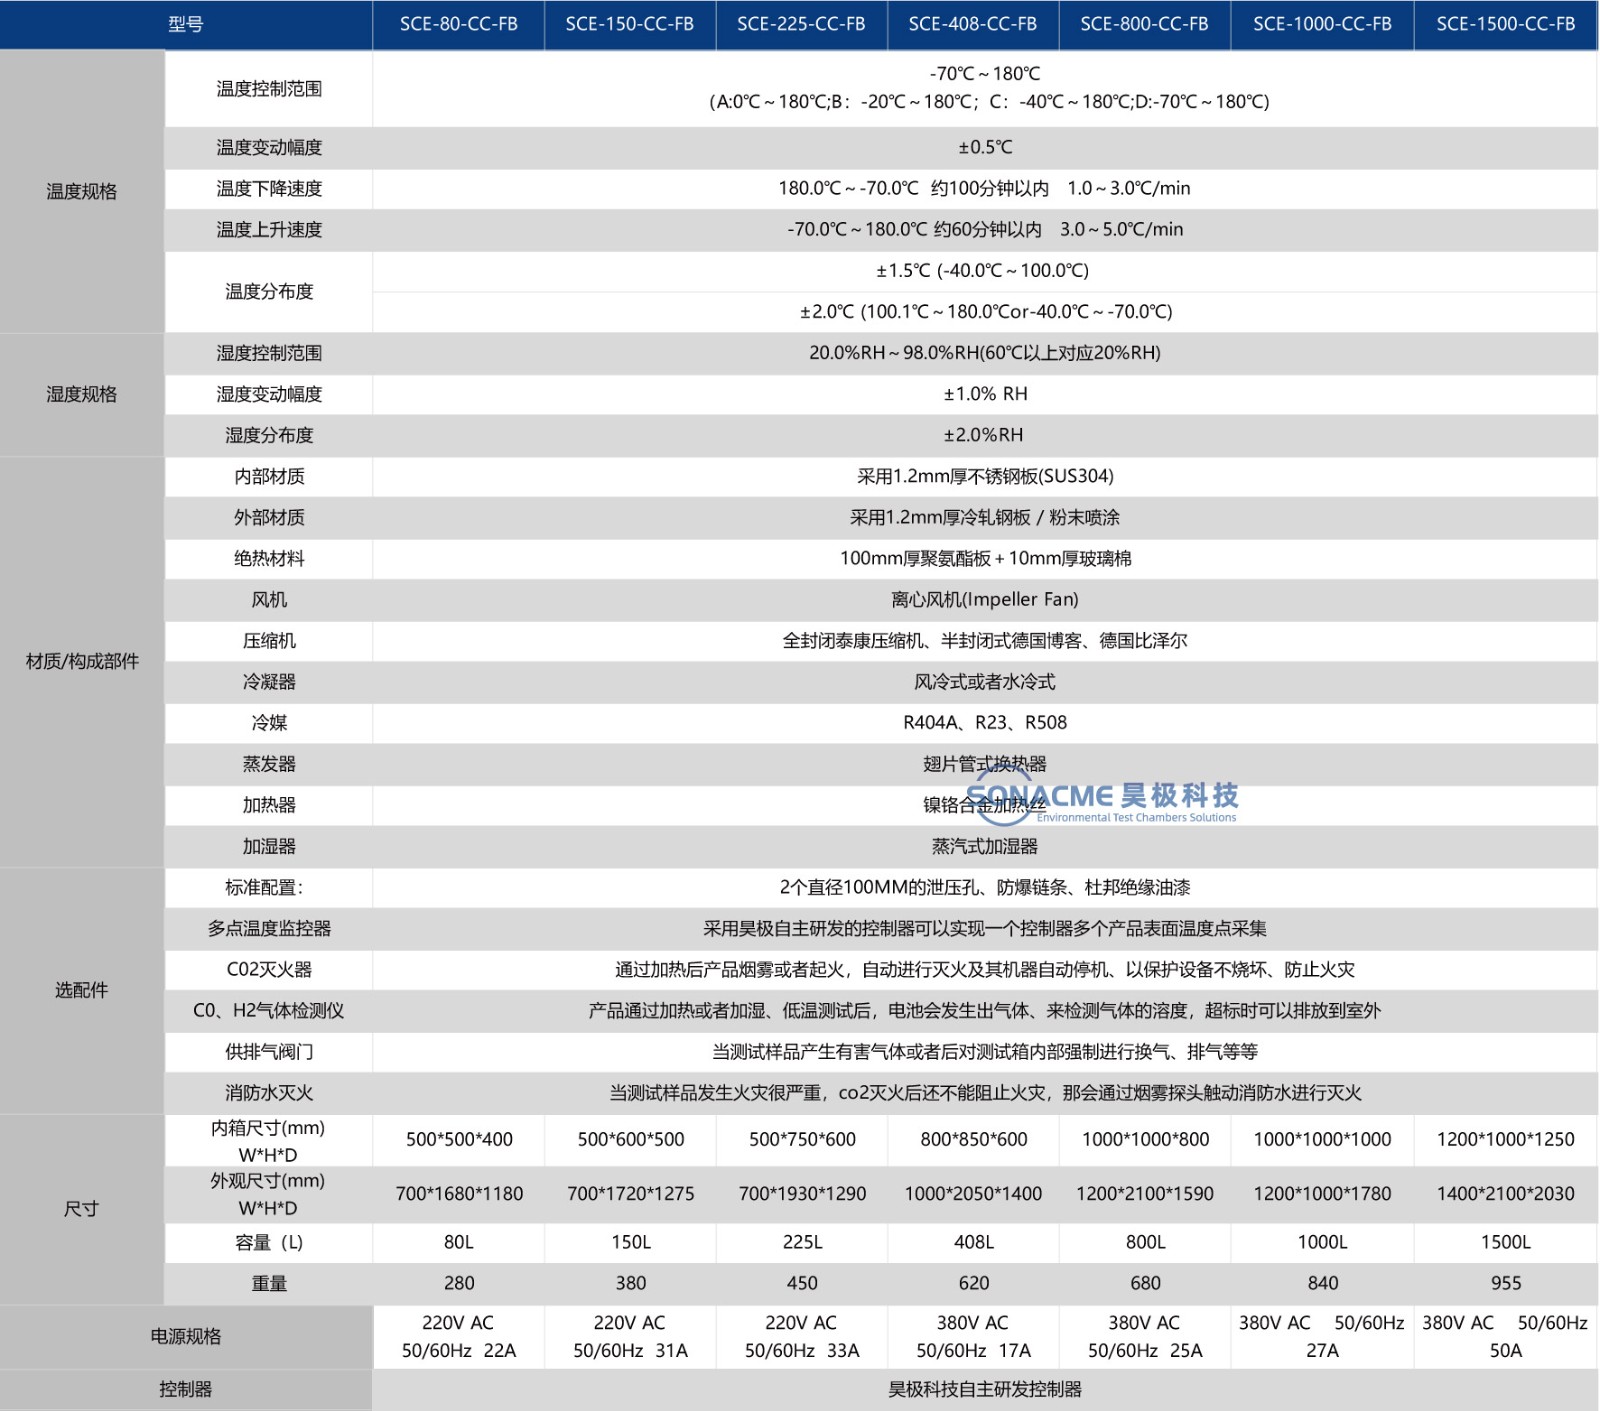Screen dimensions: 1600x1411
Task: Click the SCE-80-CC-FB column header
Action: point(459,24)
